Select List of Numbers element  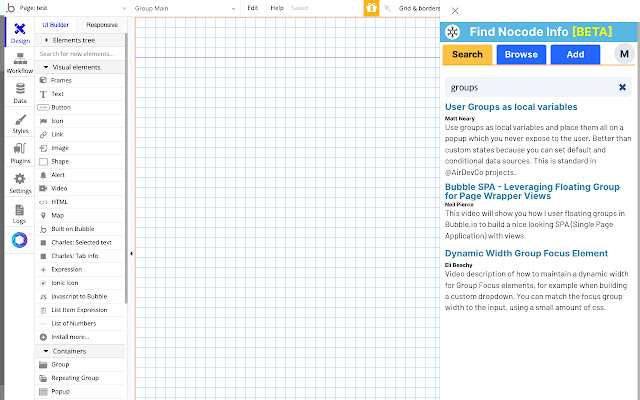click(80, 323)
